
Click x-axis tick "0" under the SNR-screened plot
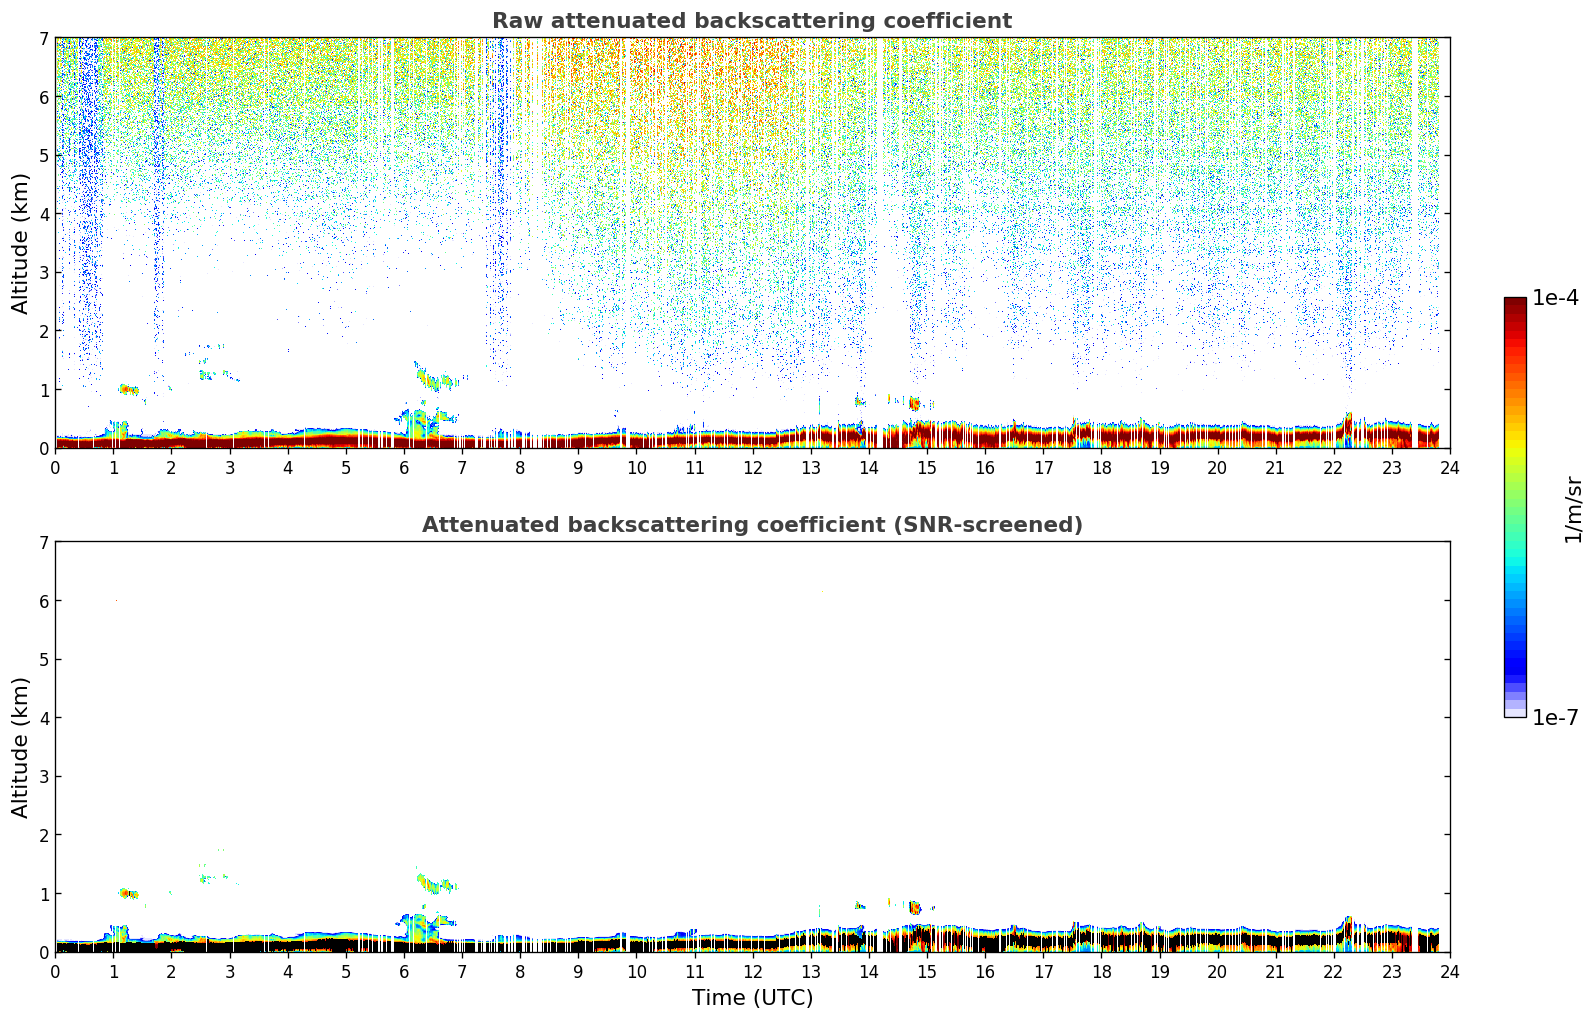pyautogui.click(x=55, y=971)
